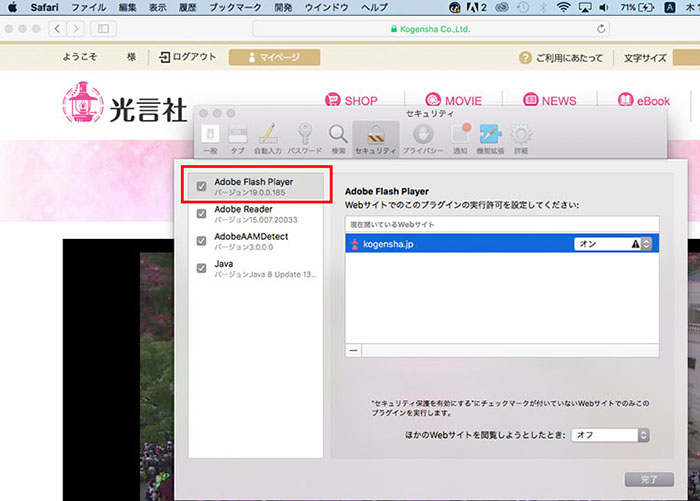700x501 pixels.
Task: Open the SHOP navigation link
Action: pyautogui.click(x=351, y=100)
